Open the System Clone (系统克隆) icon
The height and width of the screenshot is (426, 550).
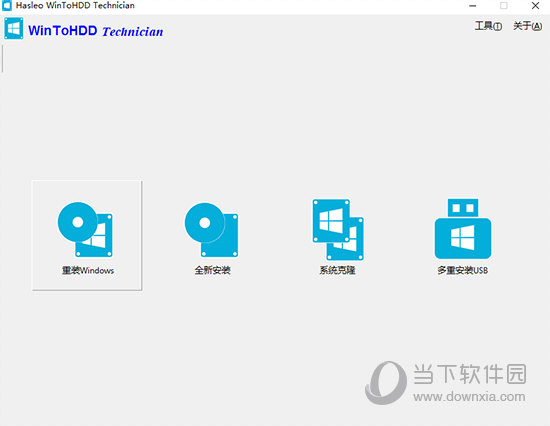coord(338,230)
